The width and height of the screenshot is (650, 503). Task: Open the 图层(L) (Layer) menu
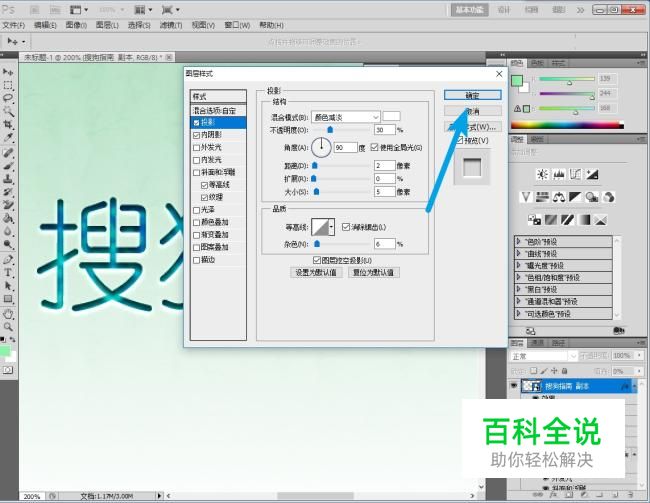point(107,25)
